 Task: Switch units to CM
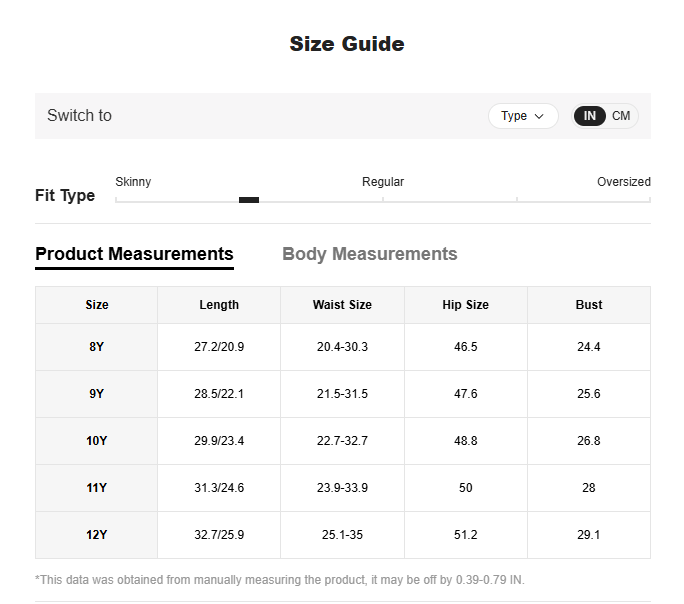(621, 116)
